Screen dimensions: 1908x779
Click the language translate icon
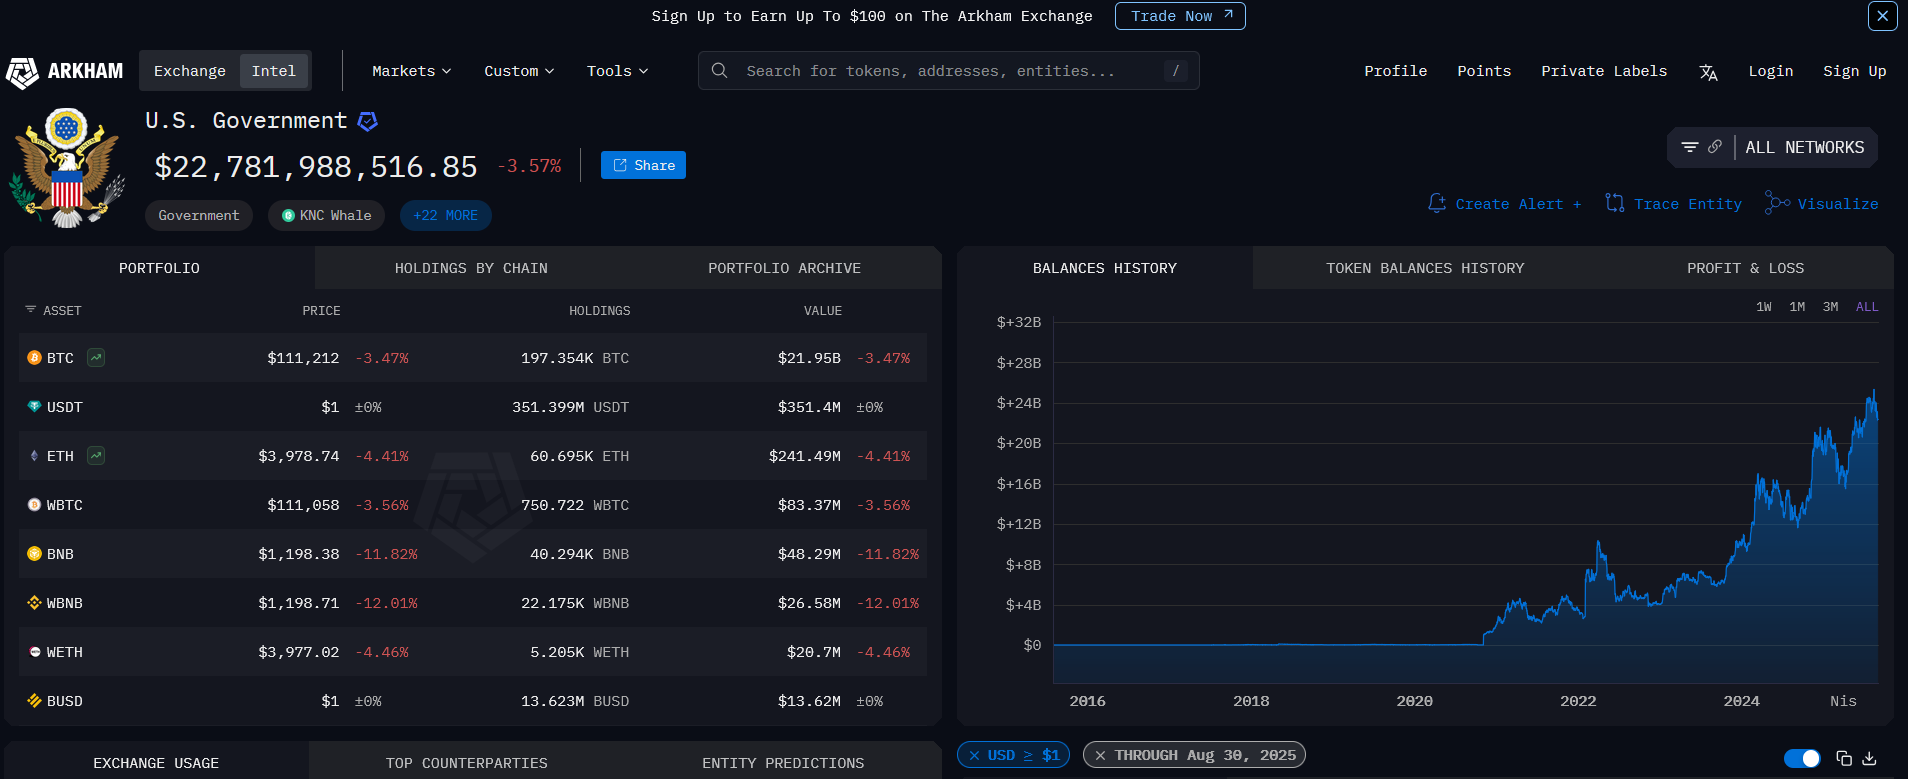(1708, 72)
